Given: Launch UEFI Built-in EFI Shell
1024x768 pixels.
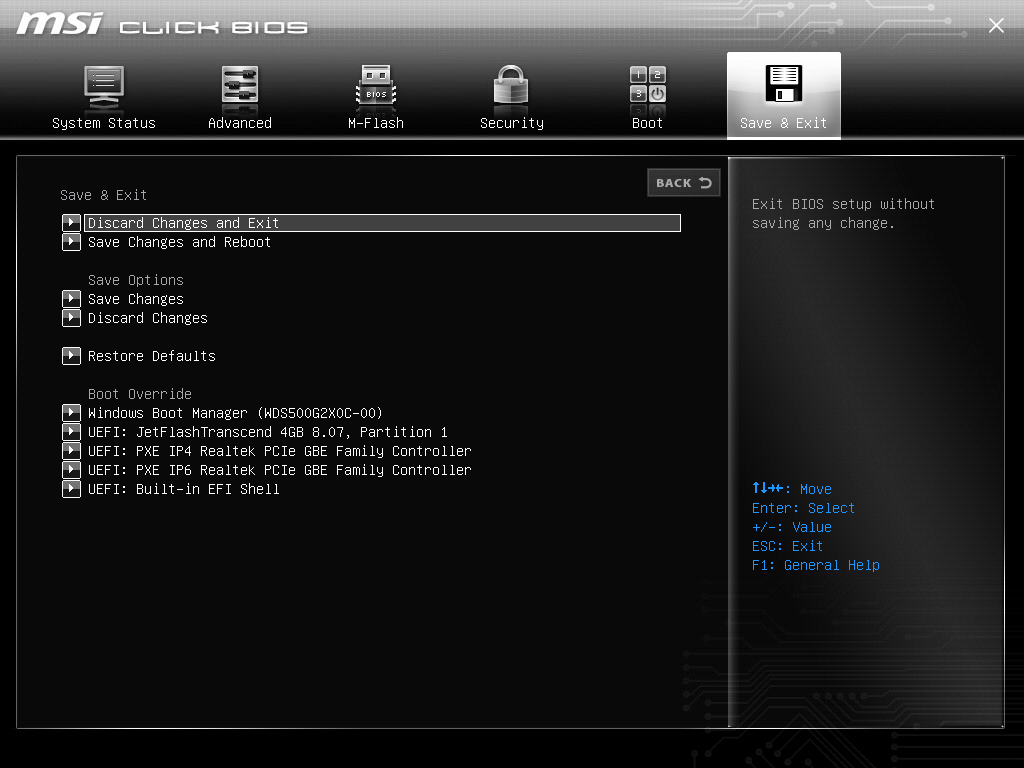Looking at the screenshot, I should [184, 489].
